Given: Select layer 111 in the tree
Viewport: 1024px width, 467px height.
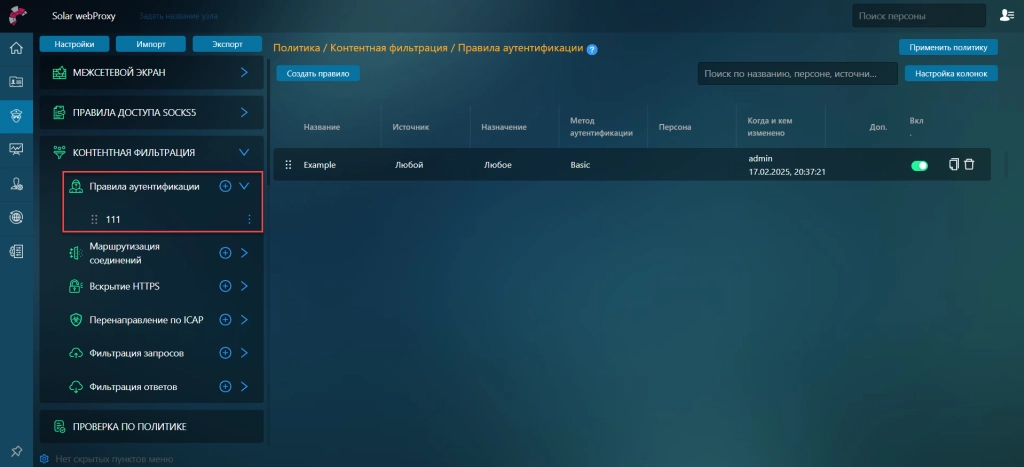Looking at the screenshot, I should (113, 220).
